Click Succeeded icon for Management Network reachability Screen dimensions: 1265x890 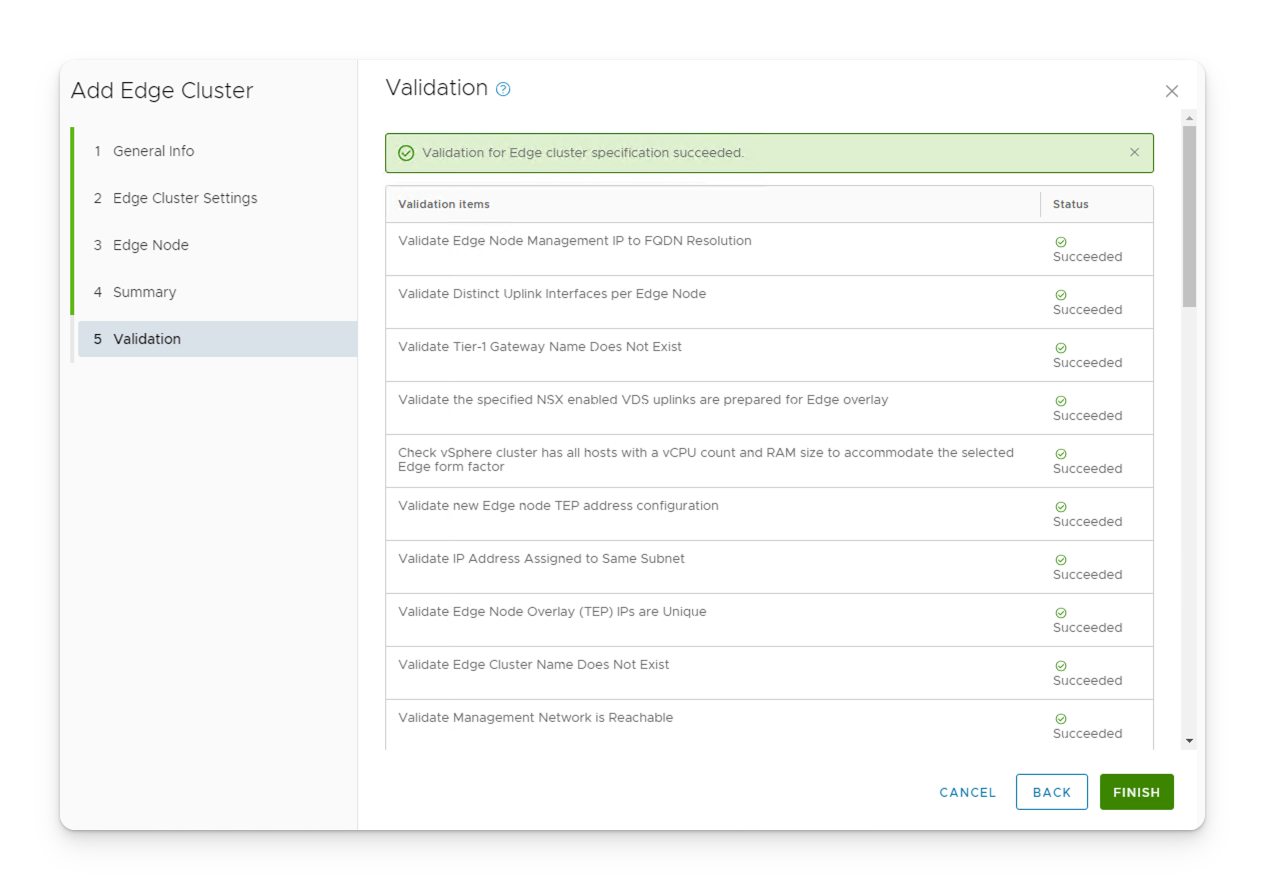[x=1059, y=717]
